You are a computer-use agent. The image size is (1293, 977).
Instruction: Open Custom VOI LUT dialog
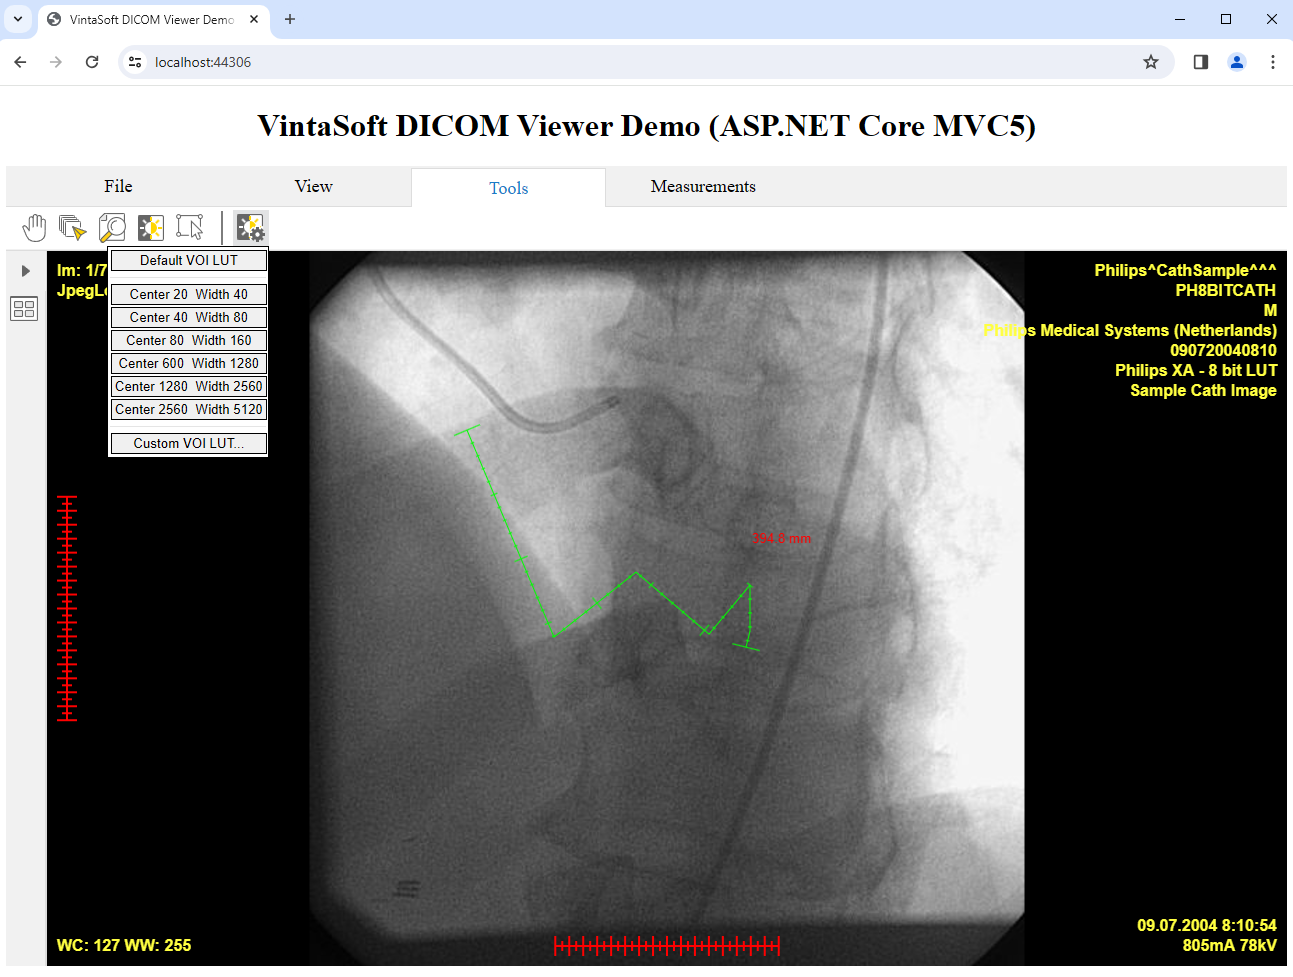click(x=189, y=444)
